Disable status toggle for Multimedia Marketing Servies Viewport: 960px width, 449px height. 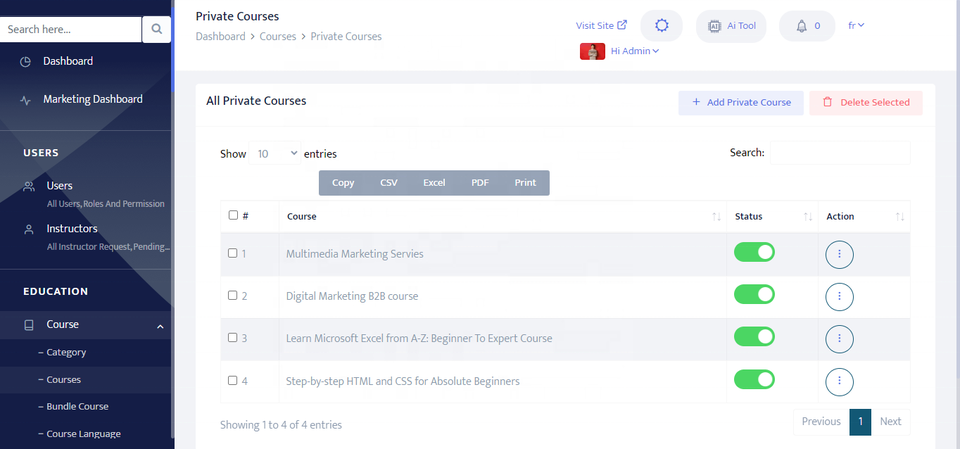[754, 253]
